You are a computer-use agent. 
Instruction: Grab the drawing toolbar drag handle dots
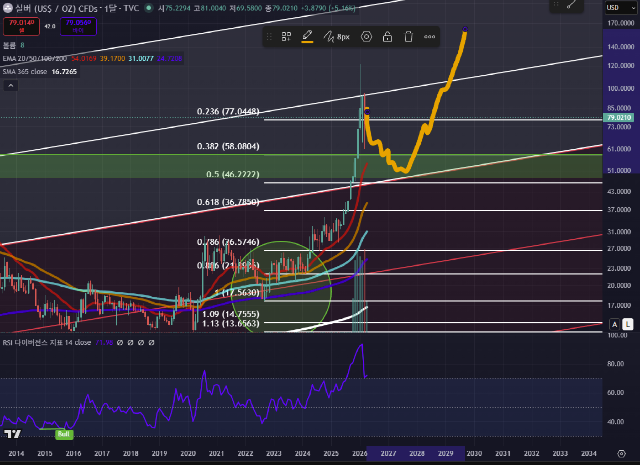tap(269, 37)
